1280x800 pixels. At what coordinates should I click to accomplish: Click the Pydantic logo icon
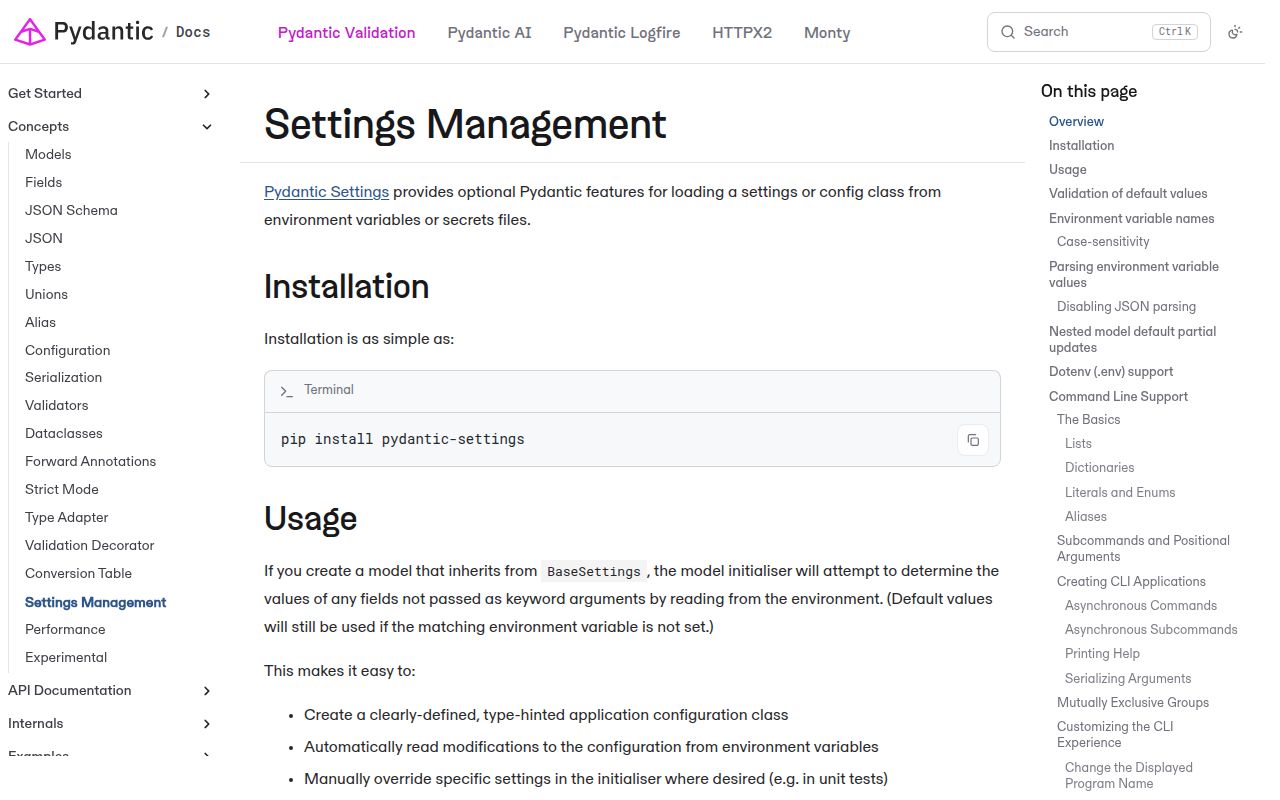point(29,32)
